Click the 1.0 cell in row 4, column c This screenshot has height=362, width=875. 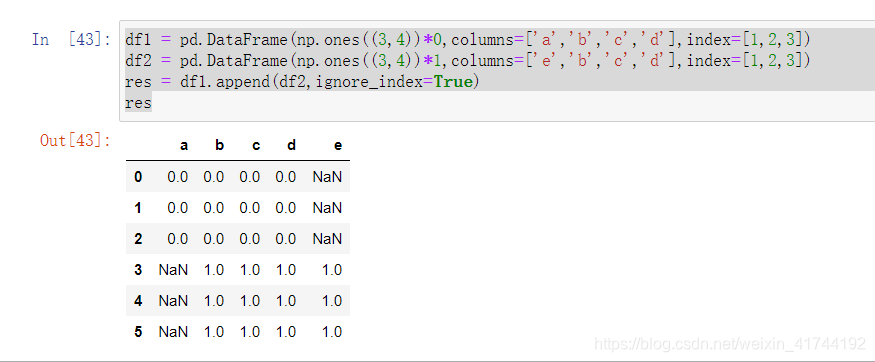[x=249, y=301]
